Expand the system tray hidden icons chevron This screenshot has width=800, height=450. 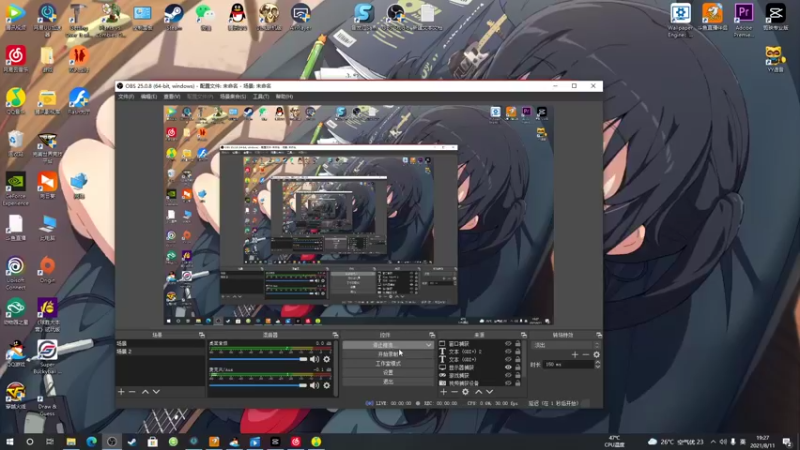click(713, 442)
